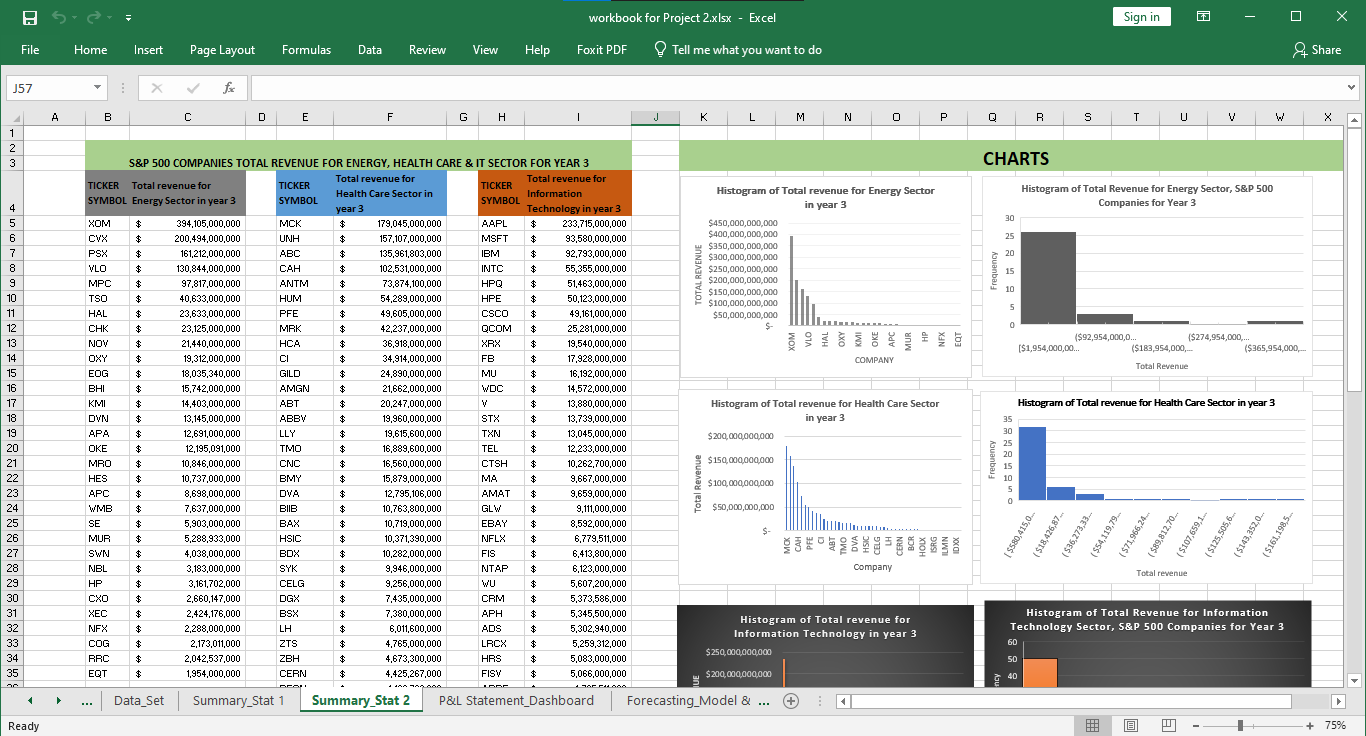The width and height of the screenshot is (1366, 736).
Task: Open the File menu
Action: pyautogui.click(x=30, y=50)
